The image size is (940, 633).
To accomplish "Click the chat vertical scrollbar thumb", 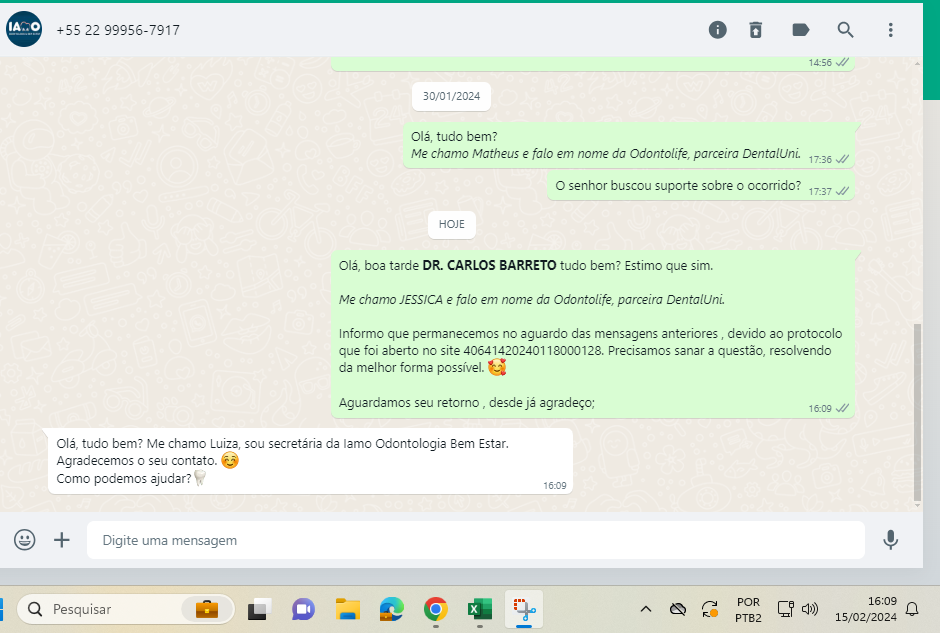I will tap(917, 412).
